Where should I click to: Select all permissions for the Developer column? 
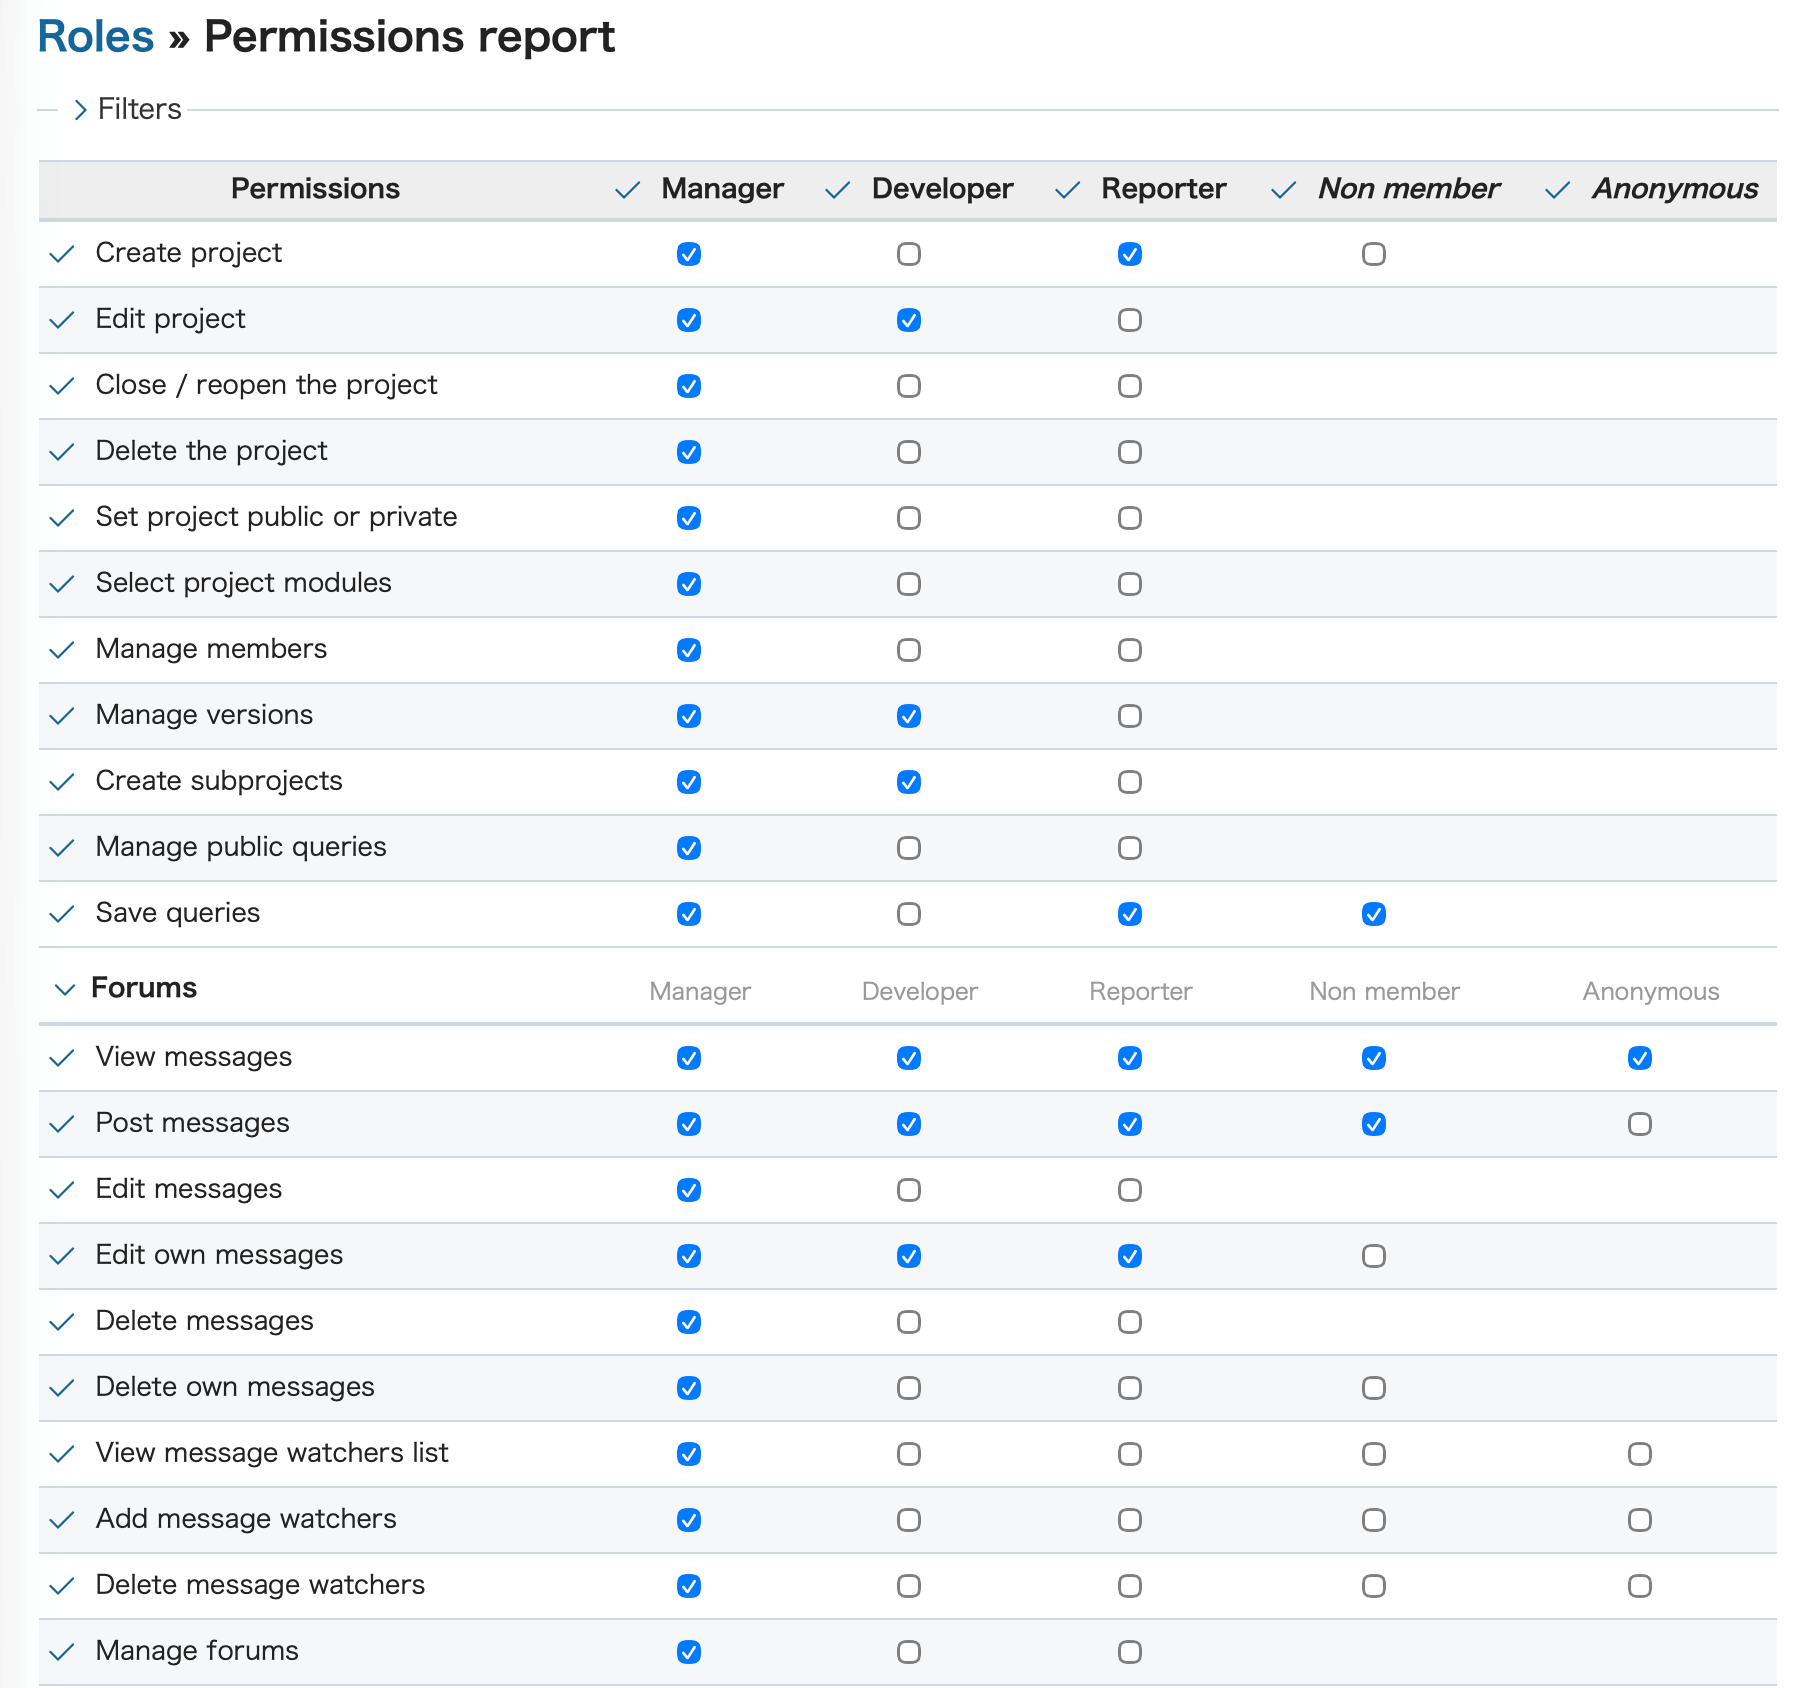[x=837, y=189]
